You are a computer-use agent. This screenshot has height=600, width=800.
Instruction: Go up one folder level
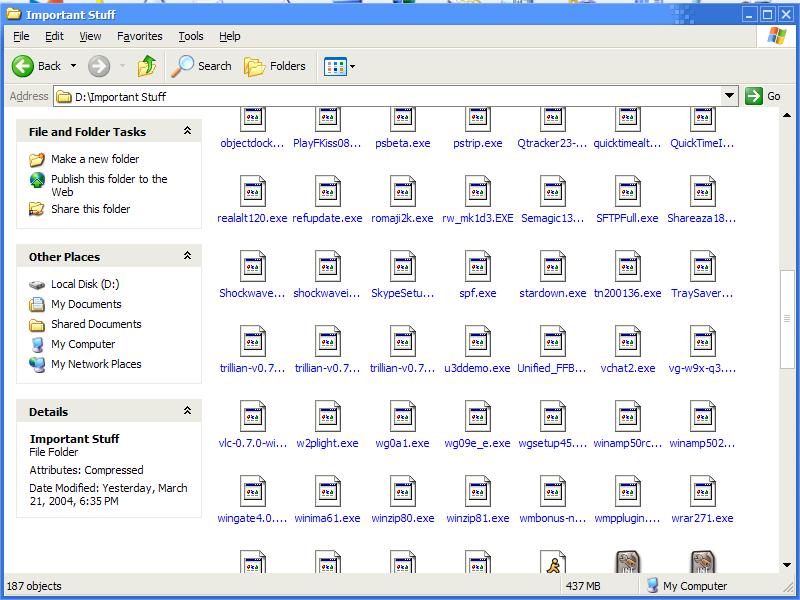click(x=147, y=66)
